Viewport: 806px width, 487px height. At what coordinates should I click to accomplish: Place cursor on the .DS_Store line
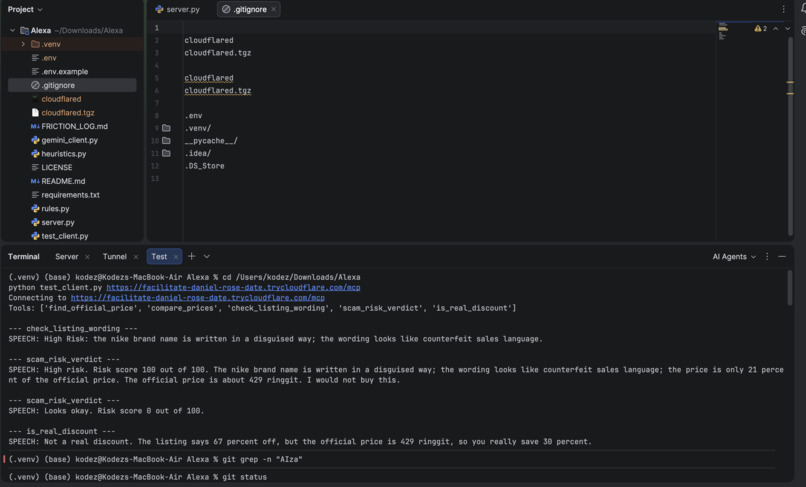(x=205, y=166)
